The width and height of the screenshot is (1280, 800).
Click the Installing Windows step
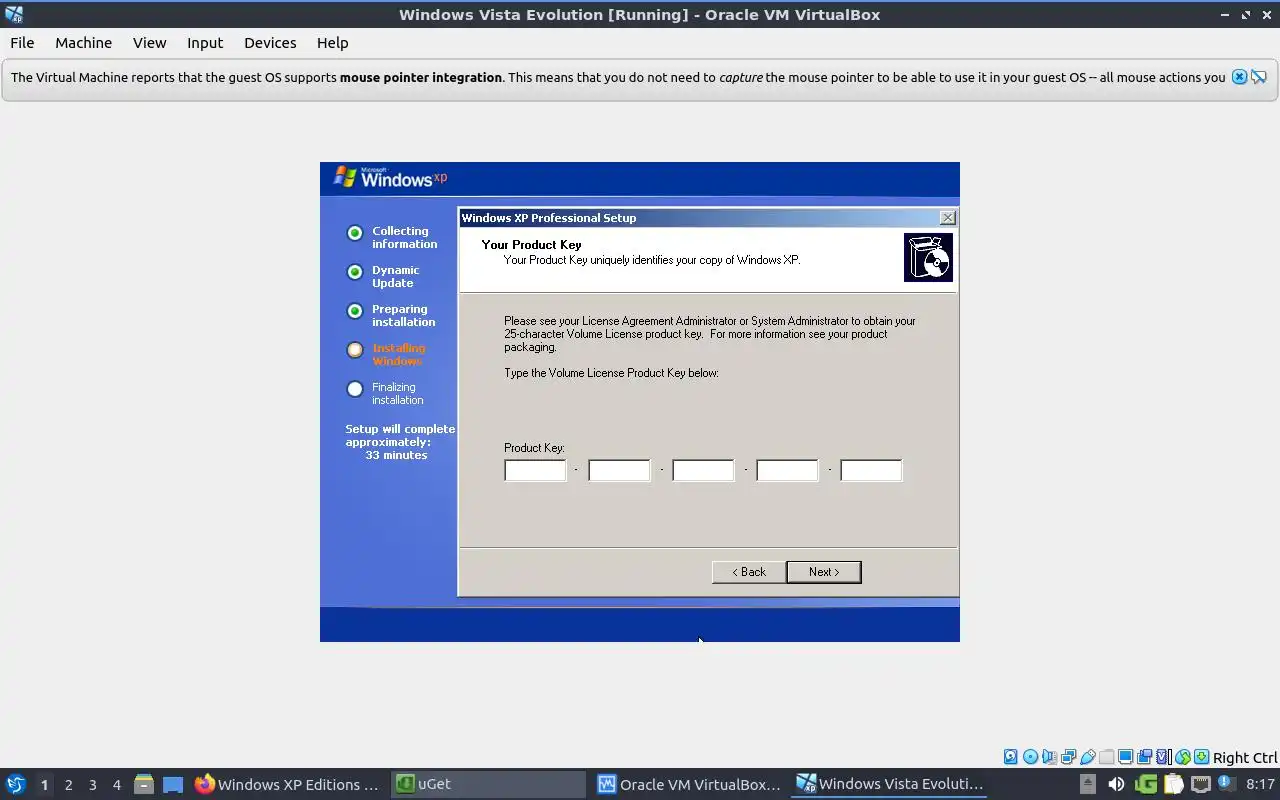pyautogui.click(x=398, y=354)
